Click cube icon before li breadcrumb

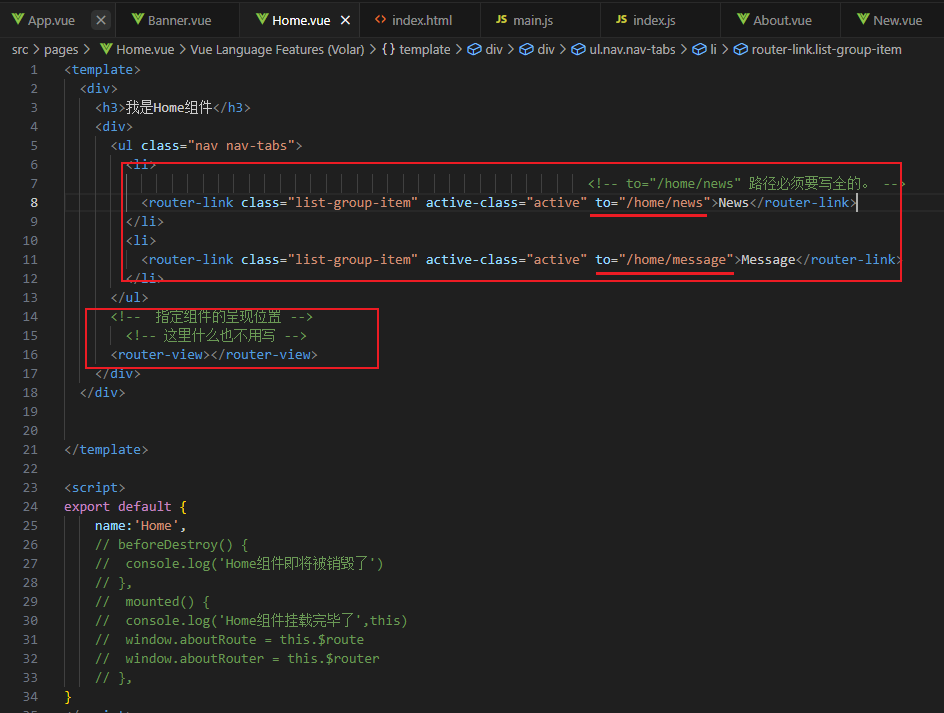click(699, 49)
